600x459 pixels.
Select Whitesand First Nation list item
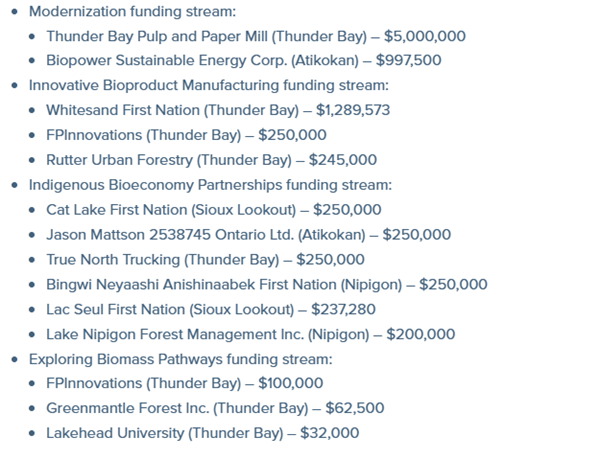(218, 110)
